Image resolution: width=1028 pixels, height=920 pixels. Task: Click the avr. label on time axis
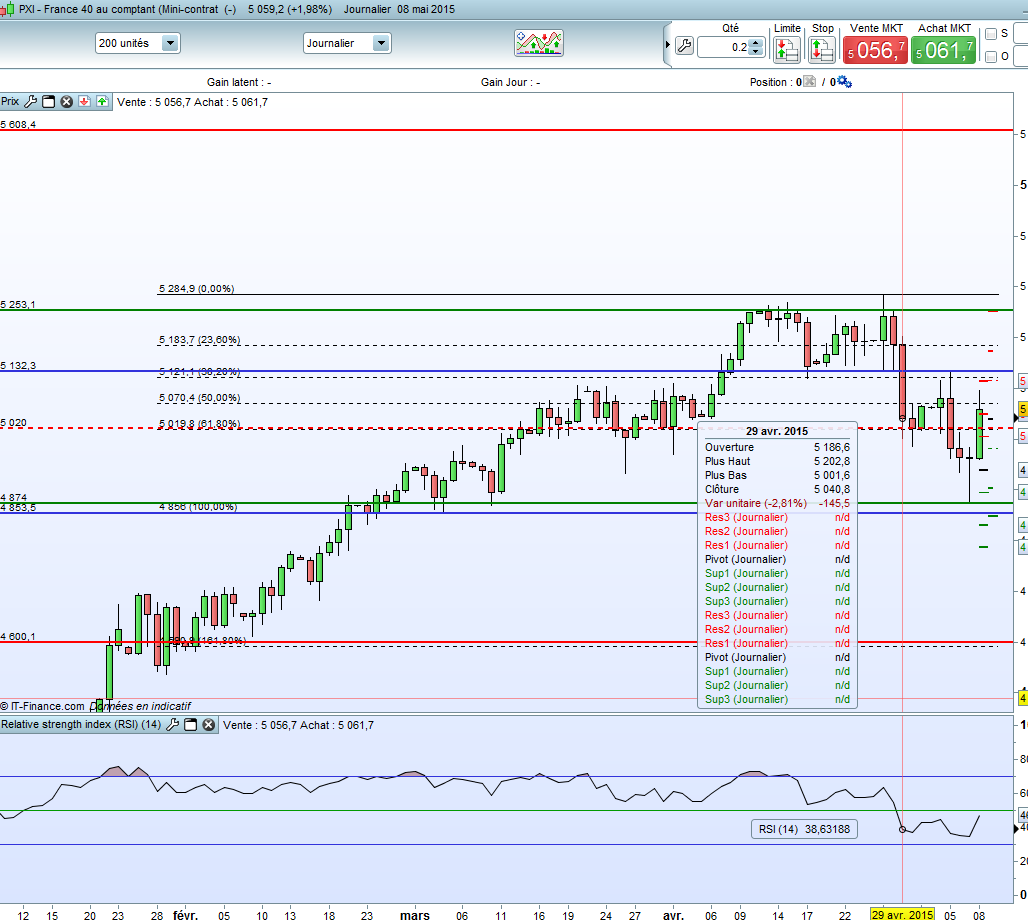tap(673, 915)
